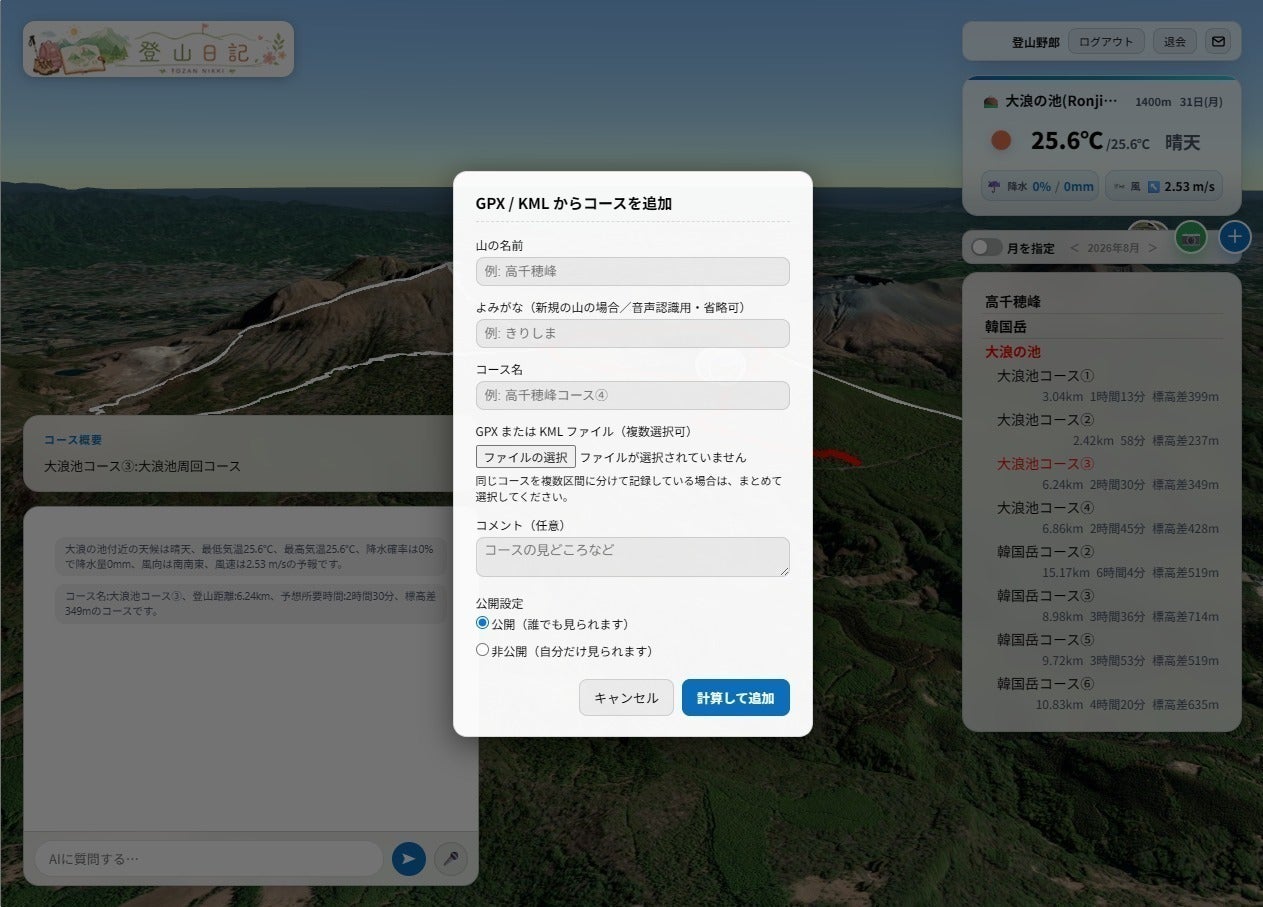The height and width of the screenshot is (907, 1263).
Task: Select the 非公開 radio option
Action: coord(483,650)
